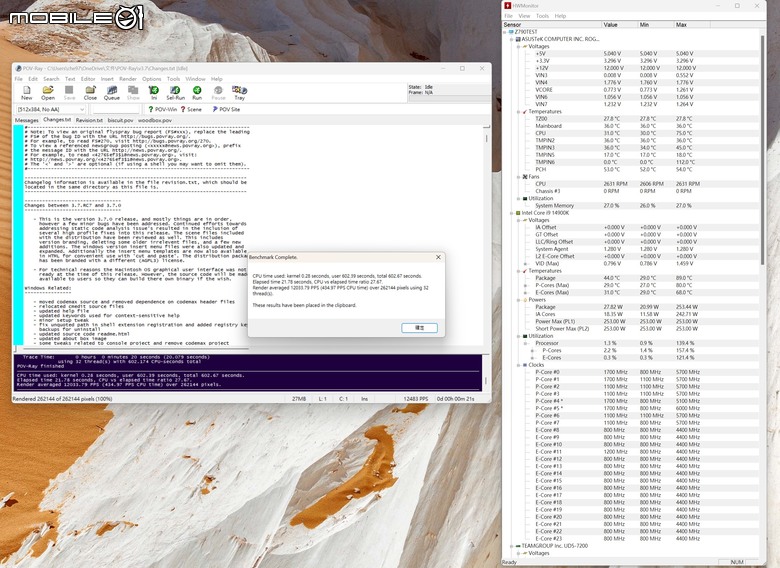Viewport: 780px width, 568px height.
Task: Open the HWMonitor File menu
Action: pos(508,16)
